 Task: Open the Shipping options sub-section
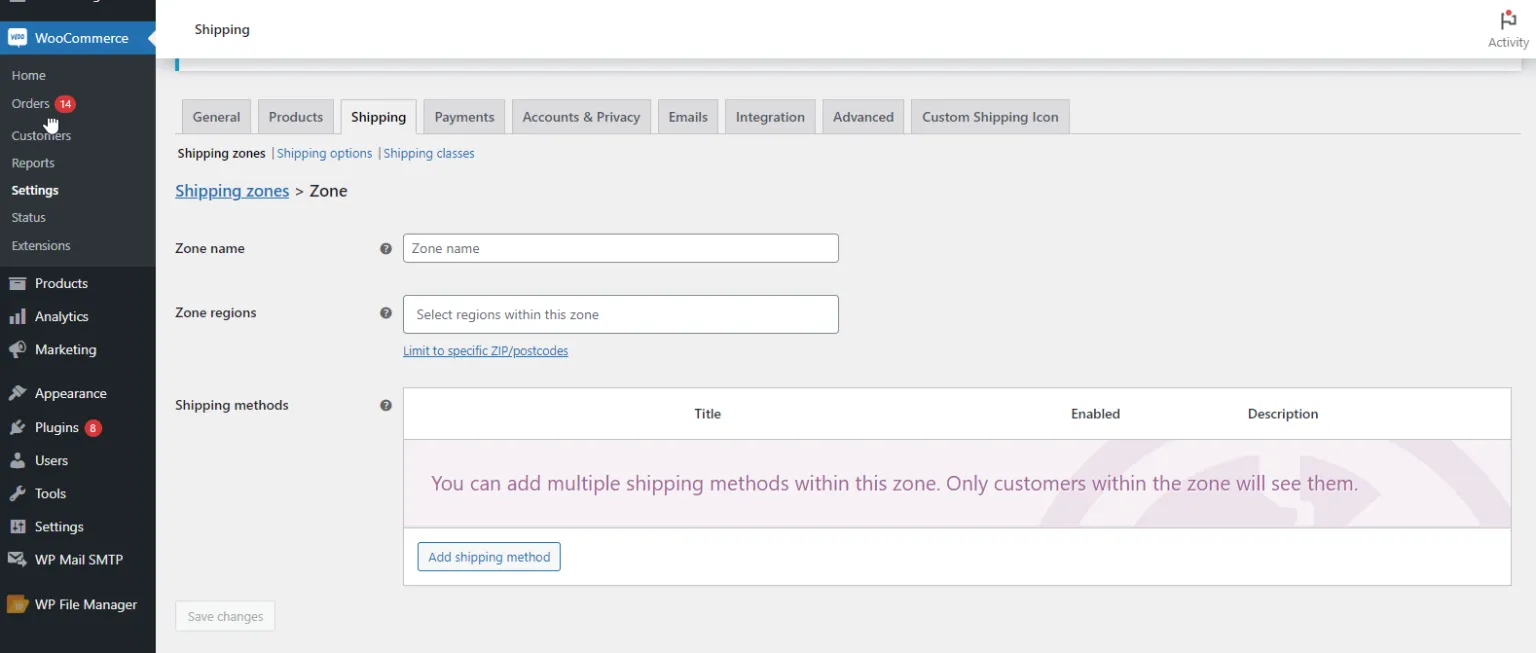tap(324, 153)
